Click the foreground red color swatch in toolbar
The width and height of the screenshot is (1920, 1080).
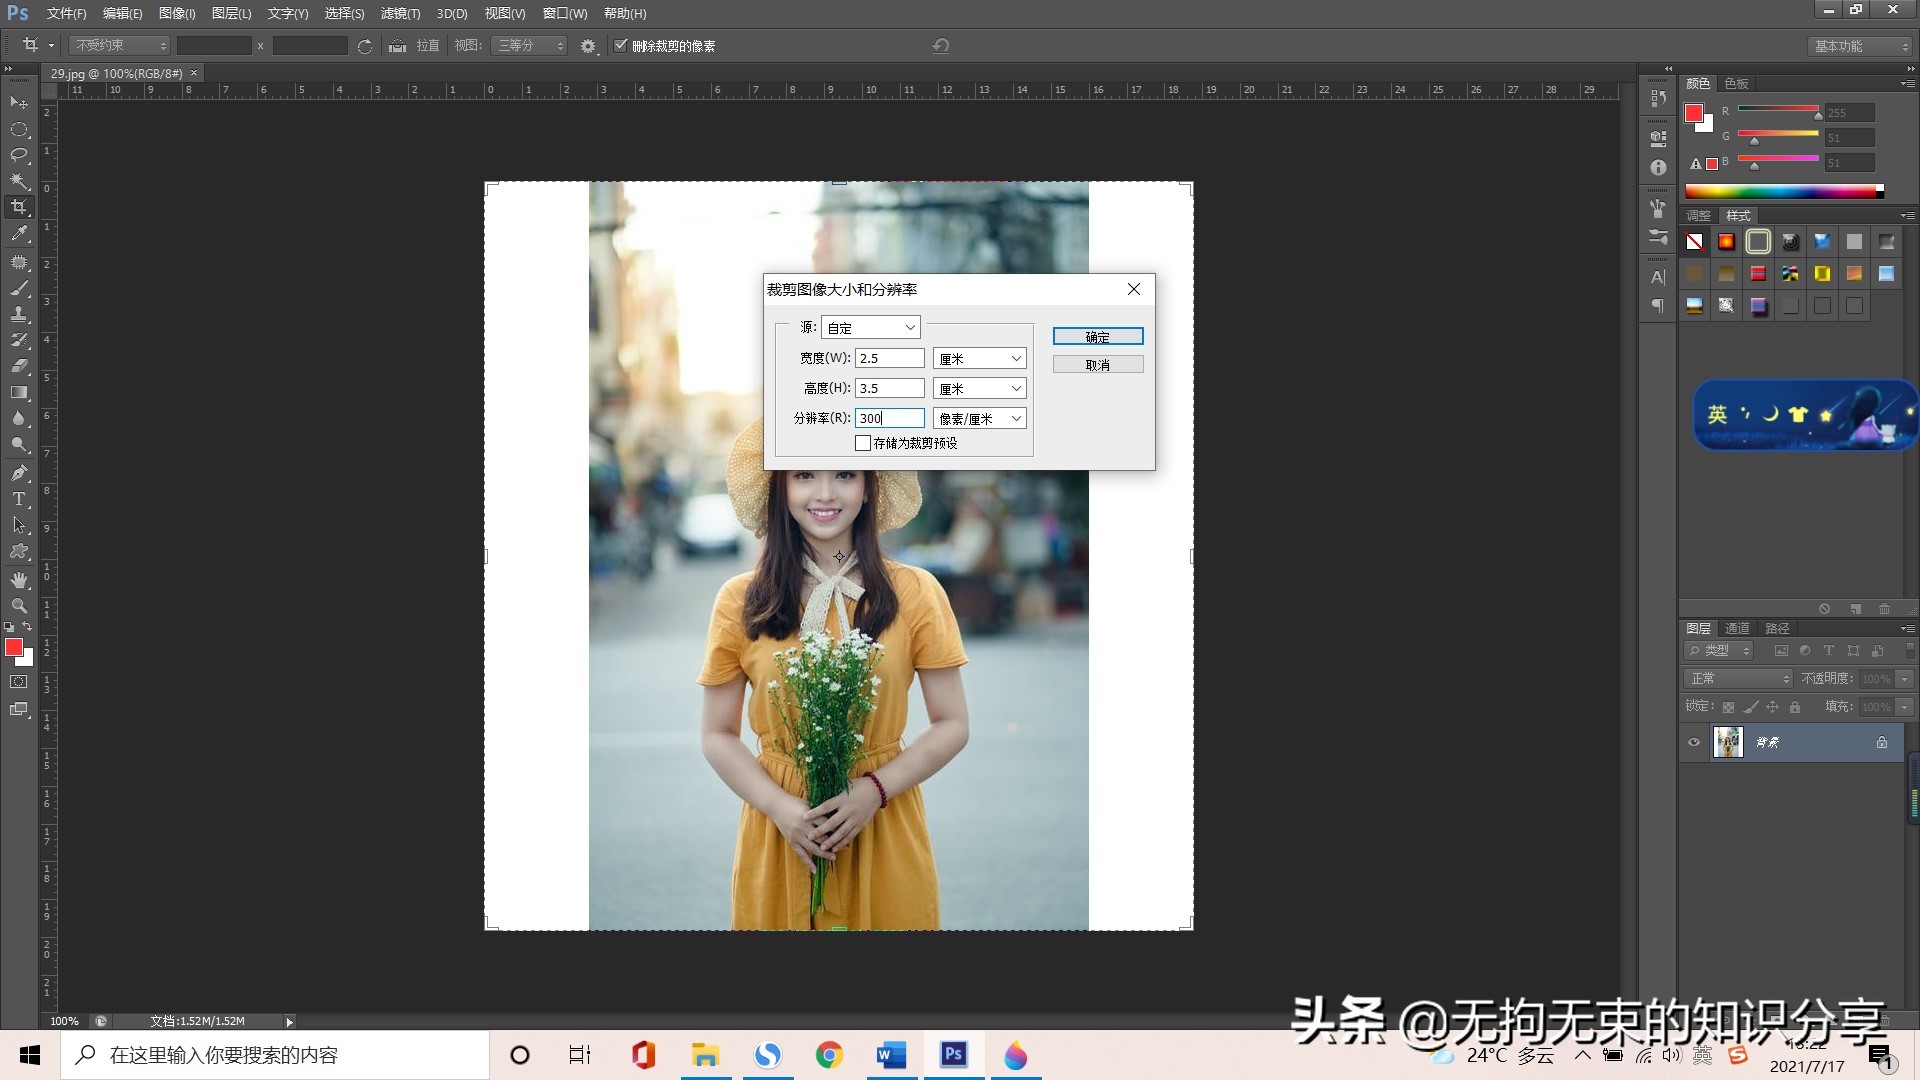tap(13, 648)
